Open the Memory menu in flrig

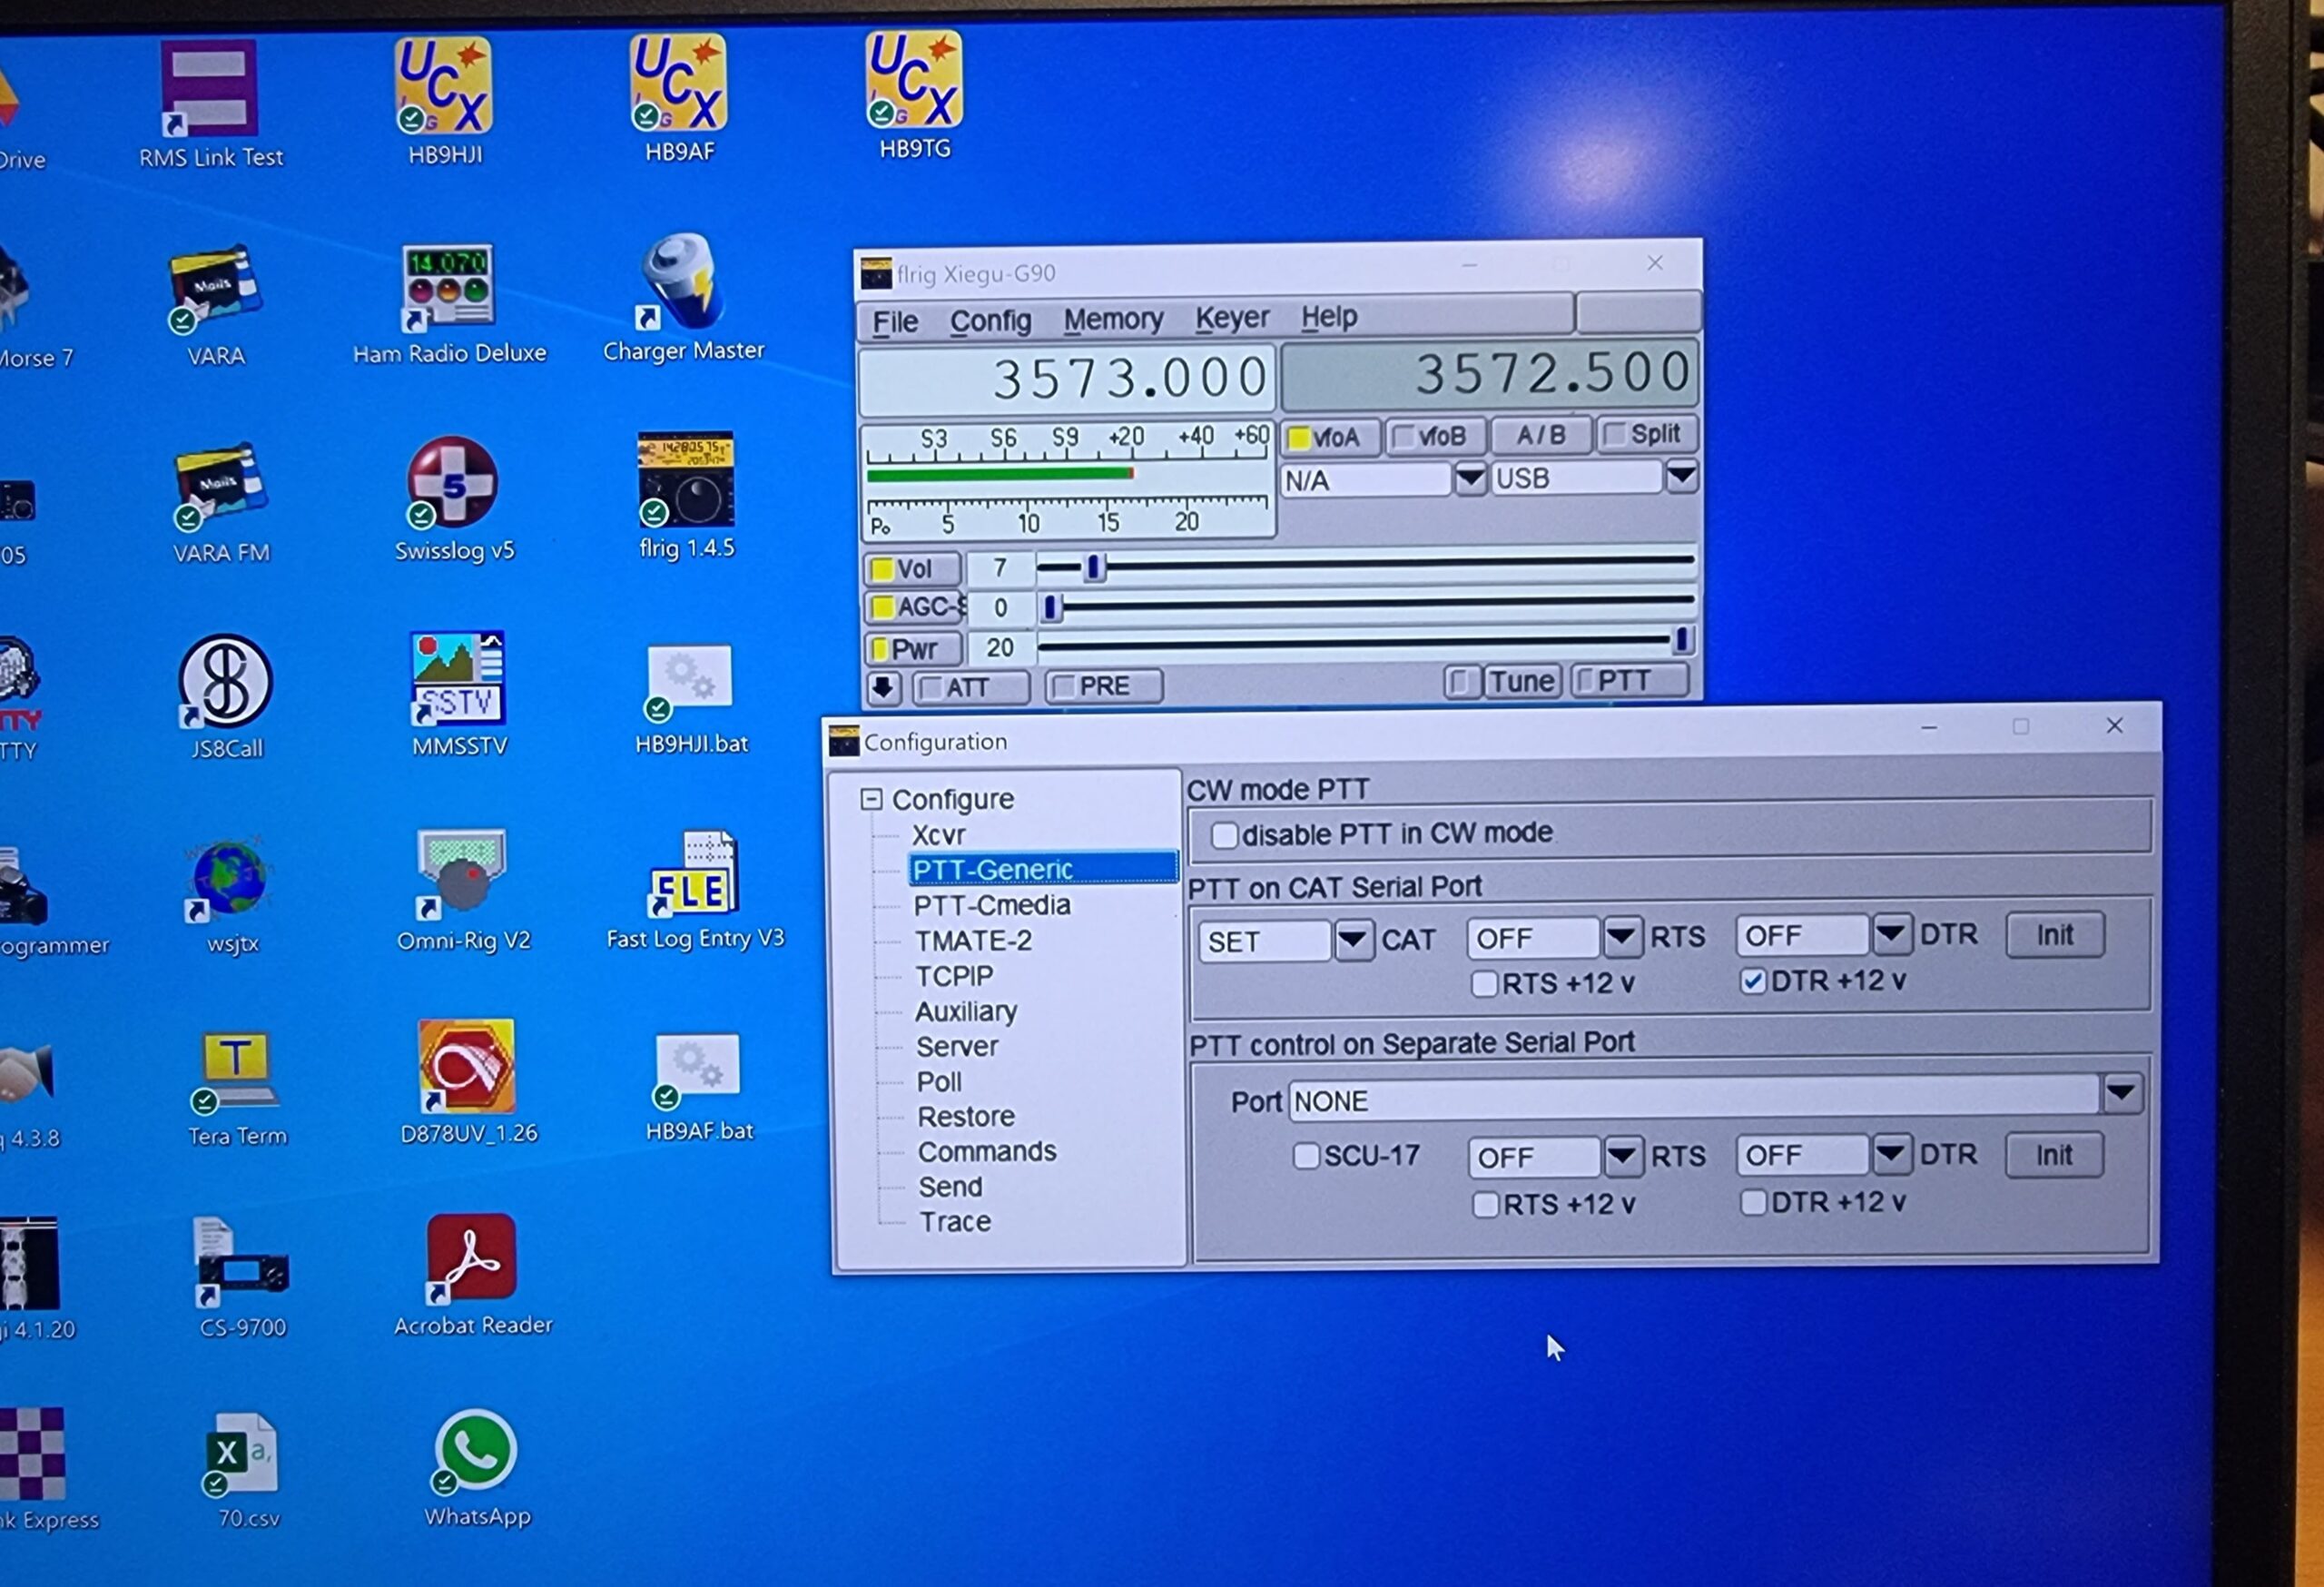coord(1113,319)
